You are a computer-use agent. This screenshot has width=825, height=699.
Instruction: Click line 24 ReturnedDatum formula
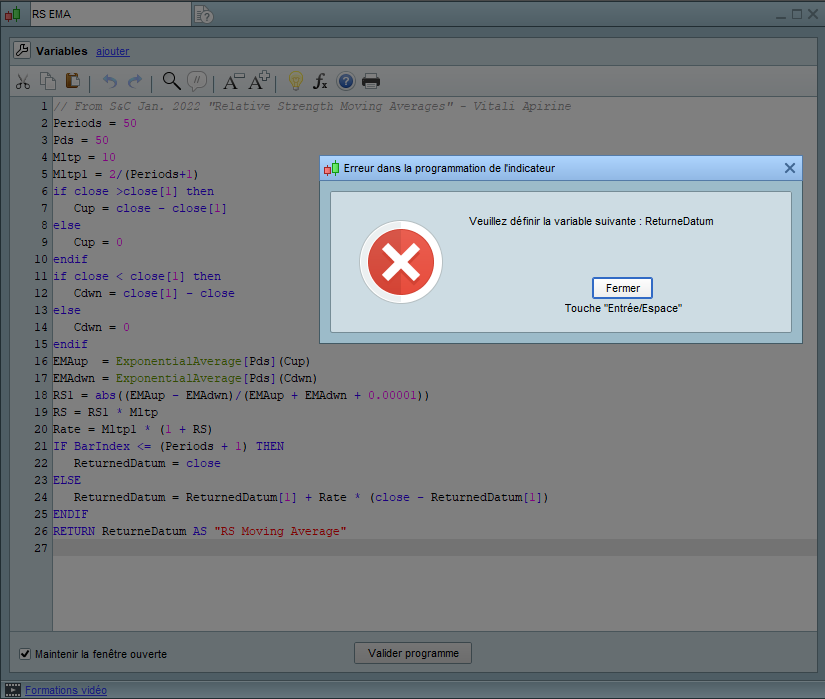(311, 497)
